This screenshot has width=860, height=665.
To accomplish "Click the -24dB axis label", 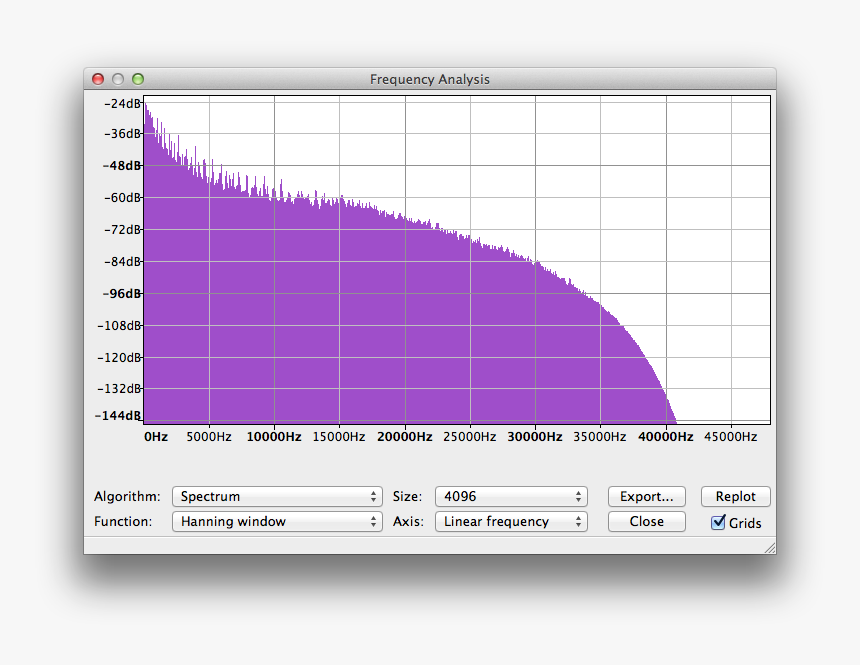I will point(123,103).
